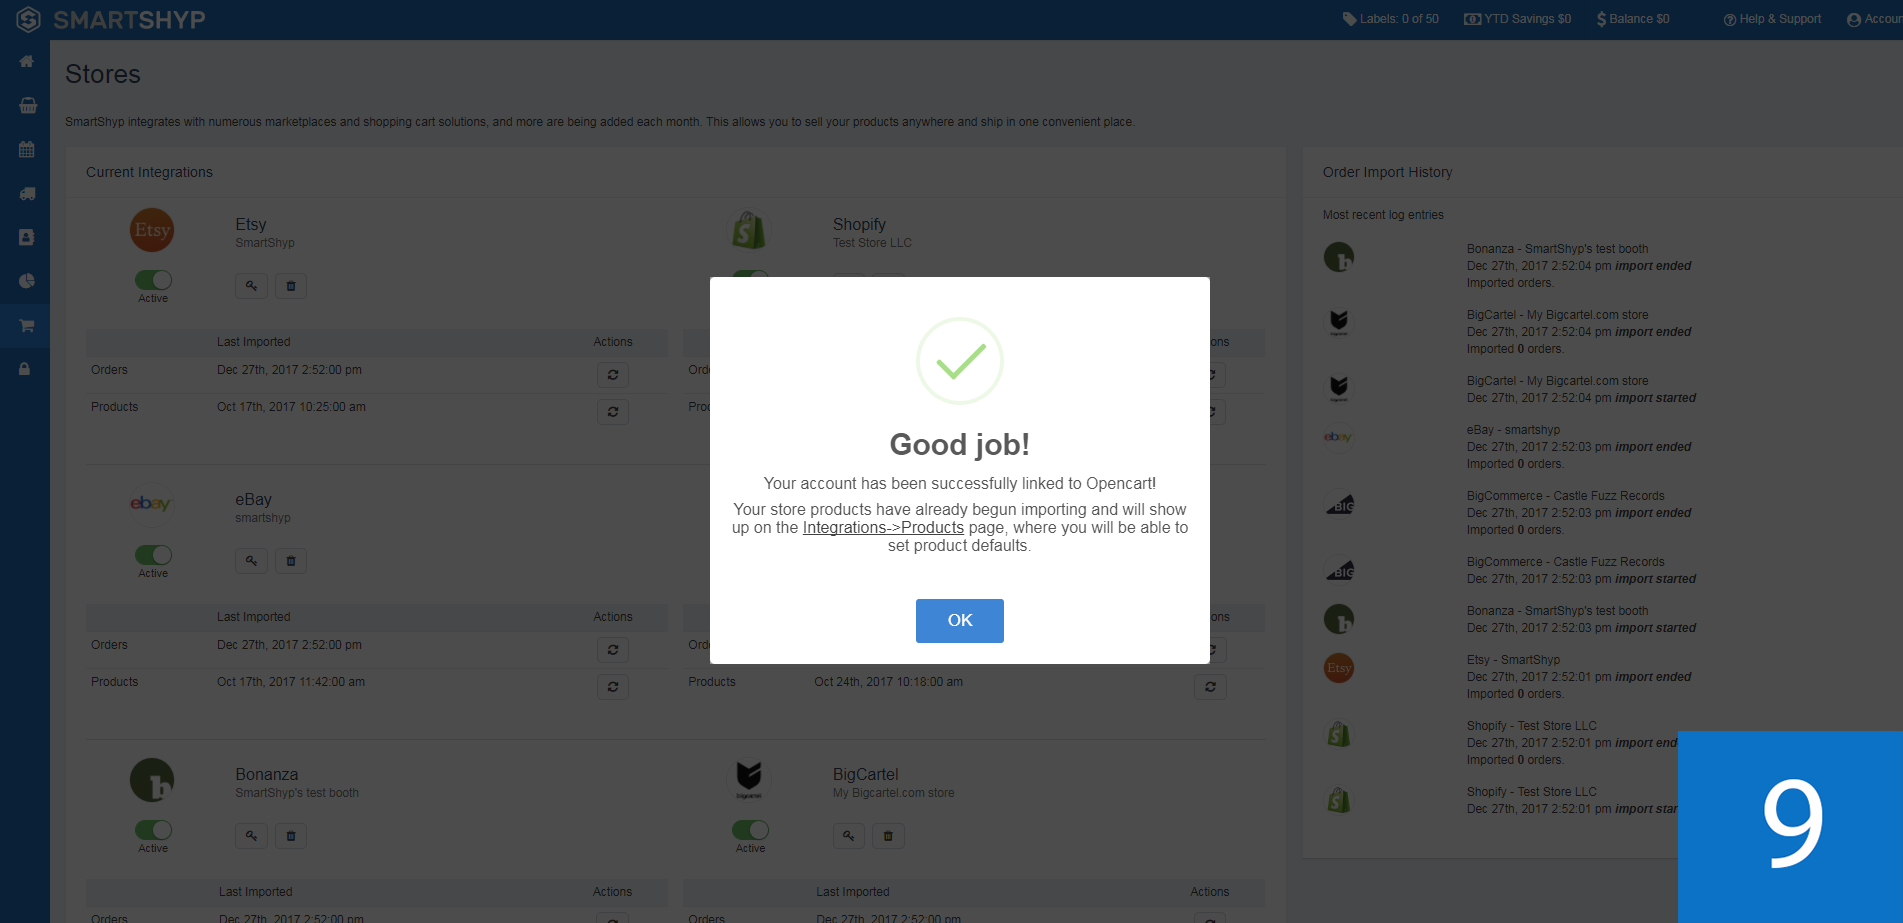Image resolution: width=1903 pixels, height=923 pixels.
Task: Open the shipping truck sidebar icon
Action: (x=27, y=194)
